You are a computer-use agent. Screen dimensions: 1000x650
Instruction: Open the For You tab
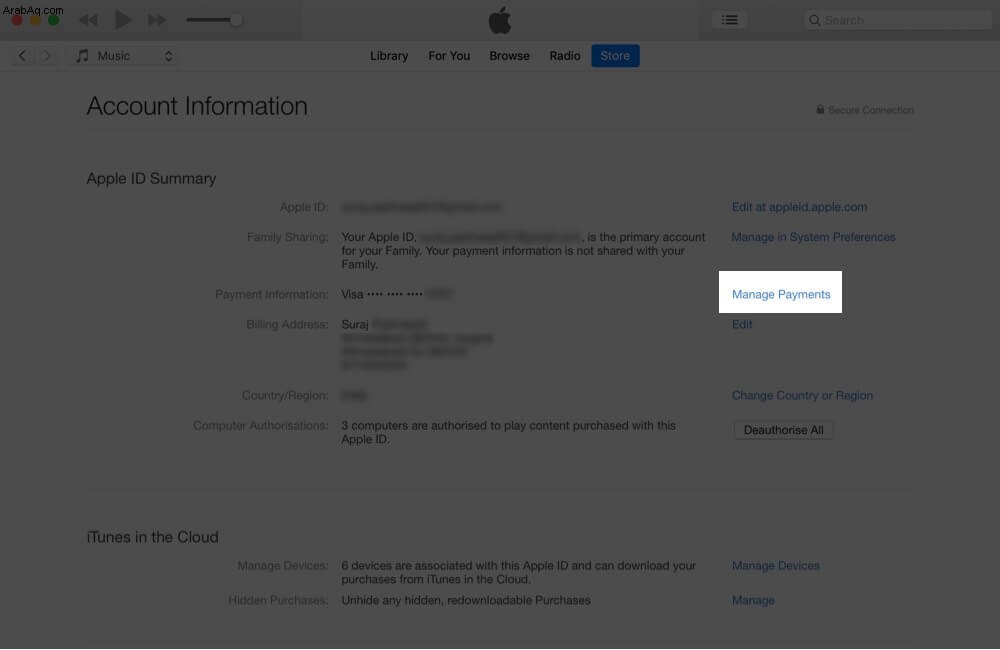click(x=449, y=55)
